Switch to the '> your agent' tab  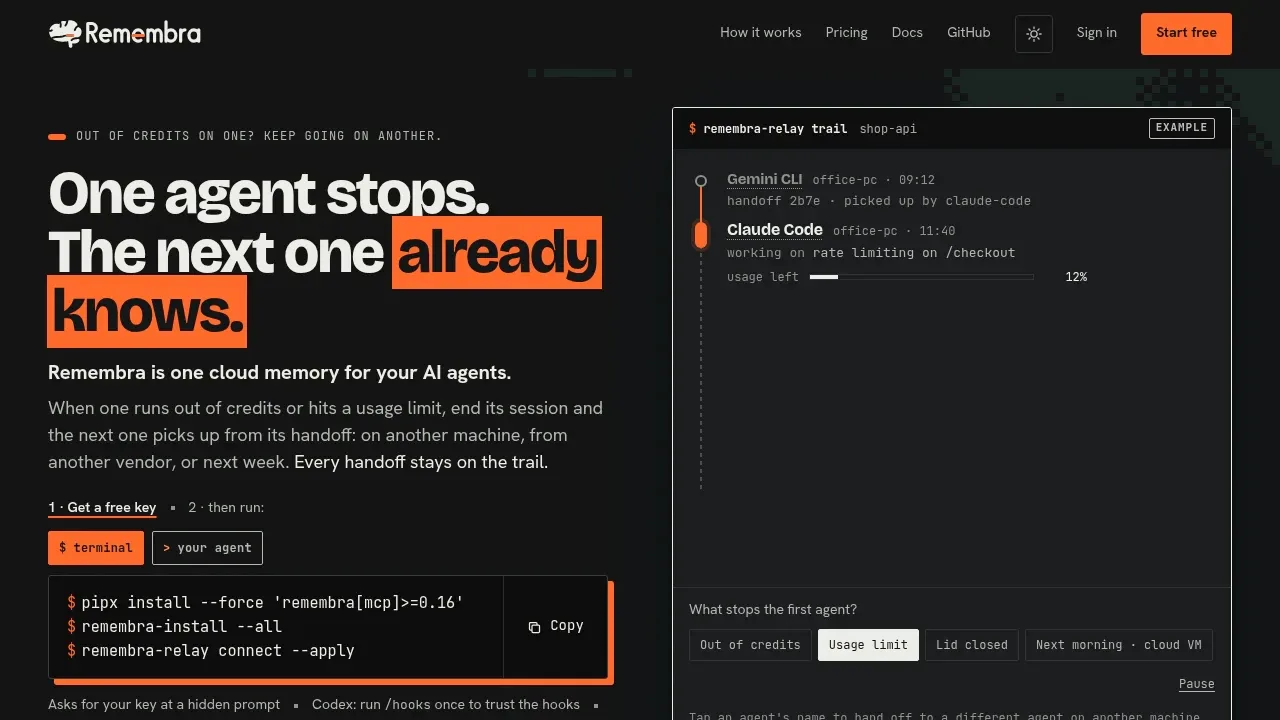[x=207, y=548]
